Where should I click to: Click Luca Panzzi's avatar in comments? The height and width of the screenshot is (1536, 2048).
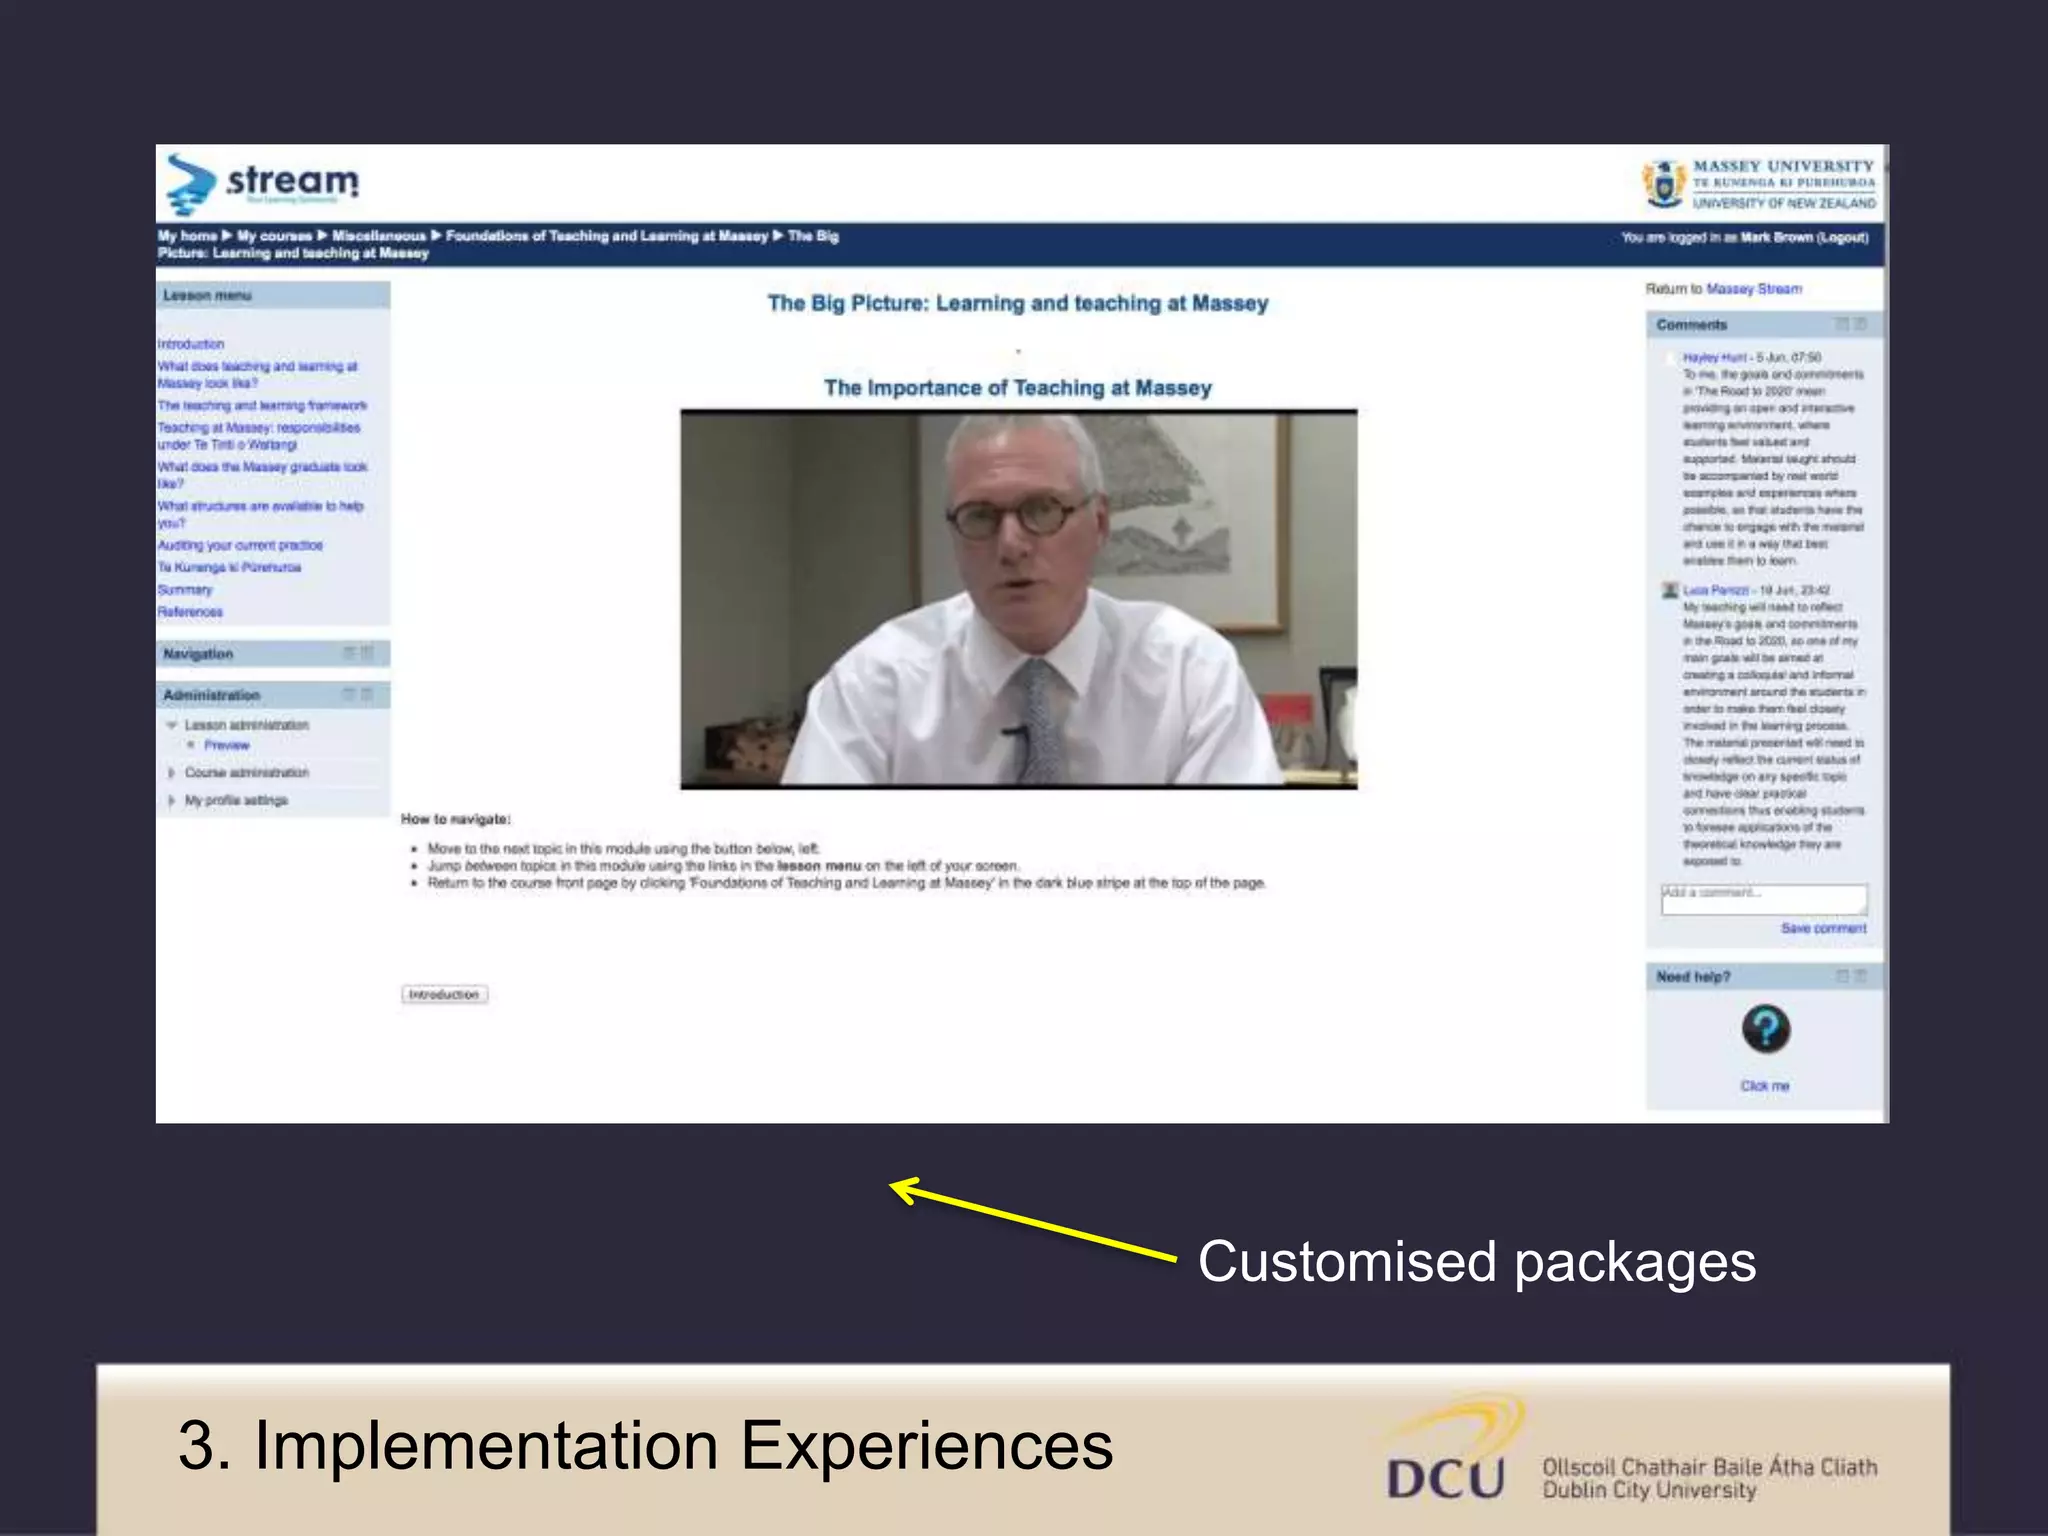[1669, 590]
